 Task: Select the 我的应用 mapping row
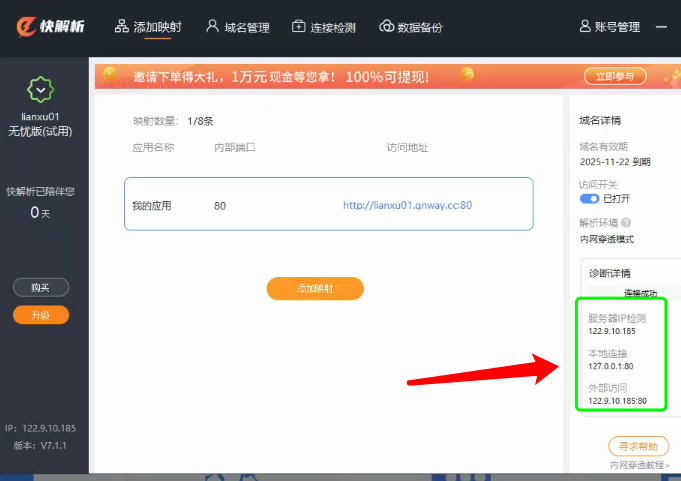click(x=329, y=204)
